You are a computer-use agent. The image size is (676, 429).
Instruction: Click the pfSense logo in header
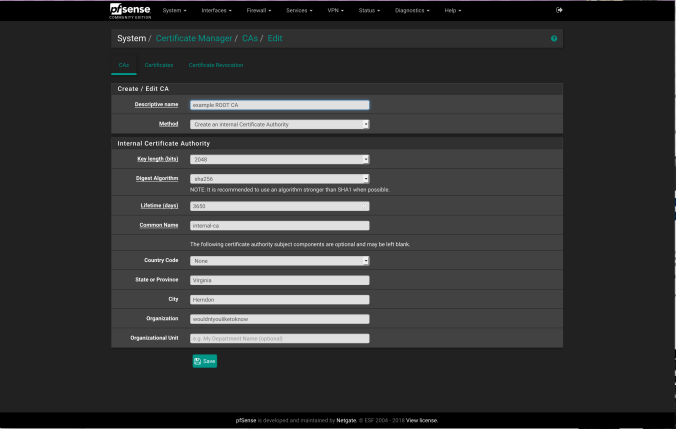[130, 10]
